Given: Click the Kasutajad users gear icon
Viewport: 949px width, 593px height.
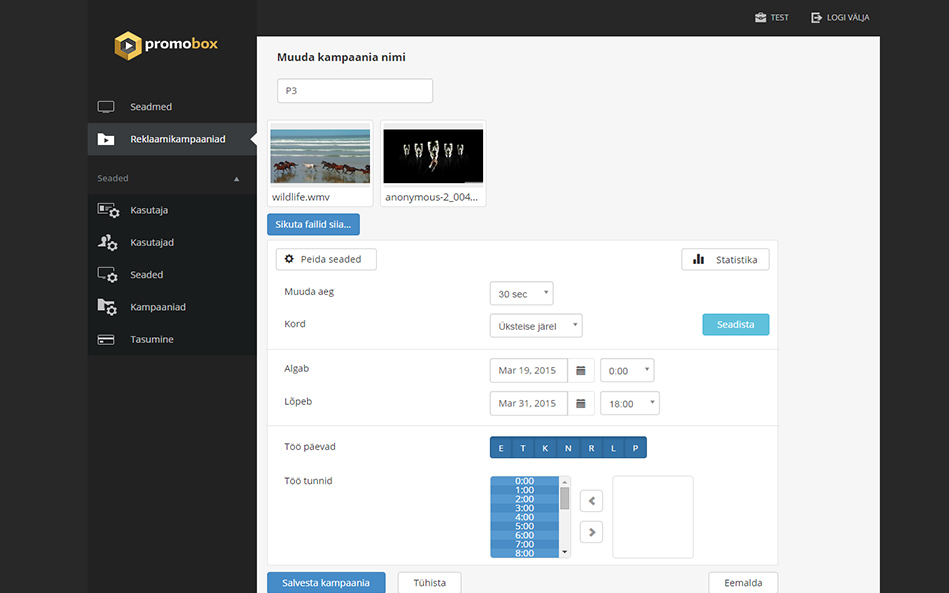Looking at the screenshot, I should pyautogui.click(x=107, y=242).
